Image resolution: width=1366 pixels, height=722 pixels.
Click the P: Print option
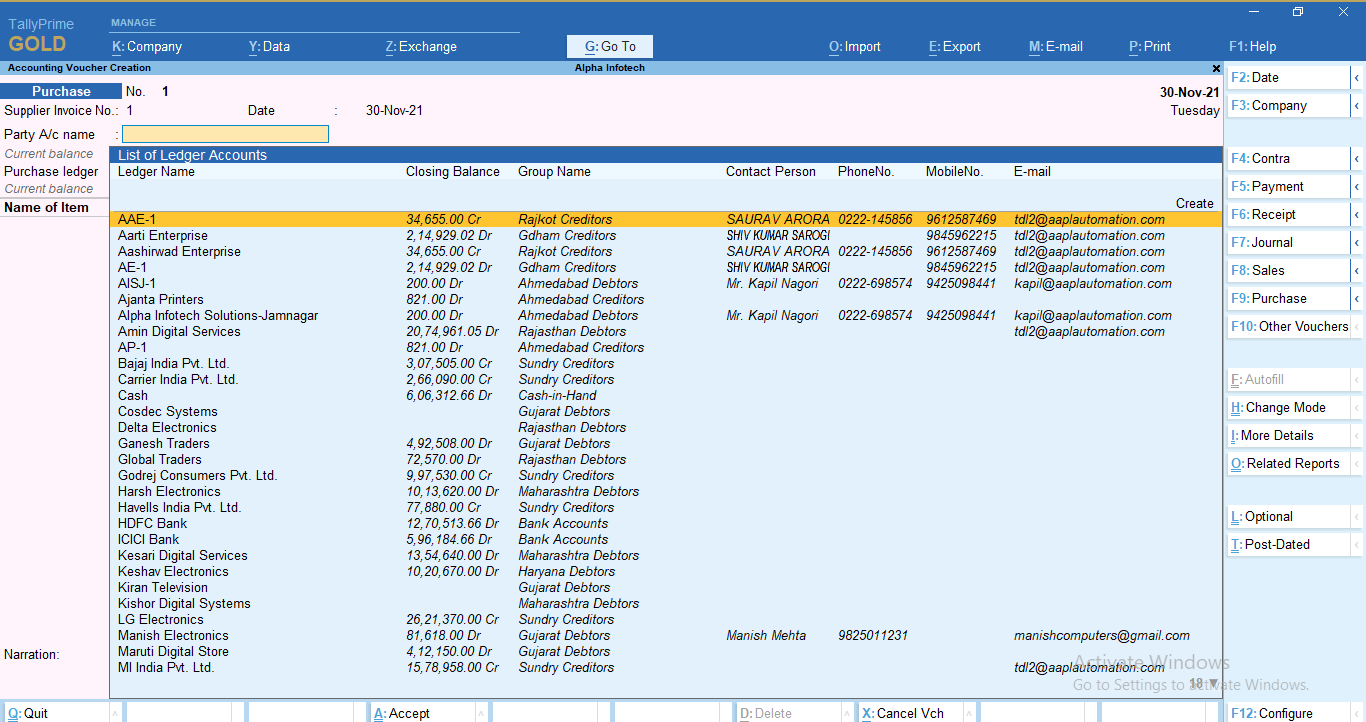point(1149,46)
